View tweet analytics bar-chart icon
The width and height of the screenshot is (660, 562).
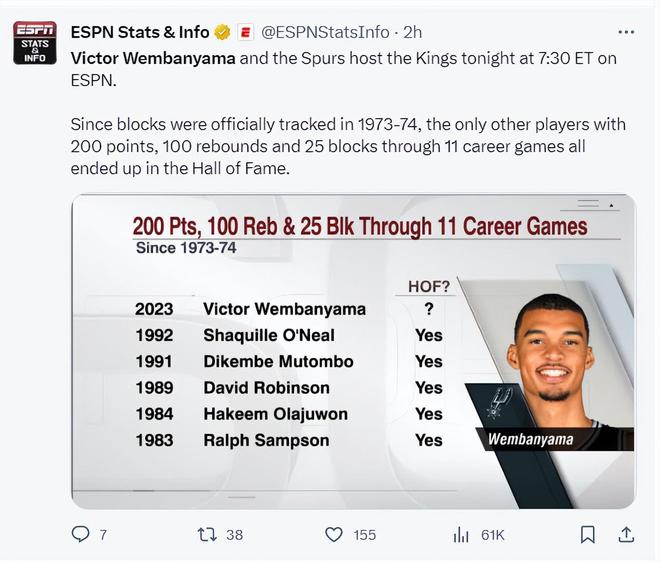click(x=461, y=535)
